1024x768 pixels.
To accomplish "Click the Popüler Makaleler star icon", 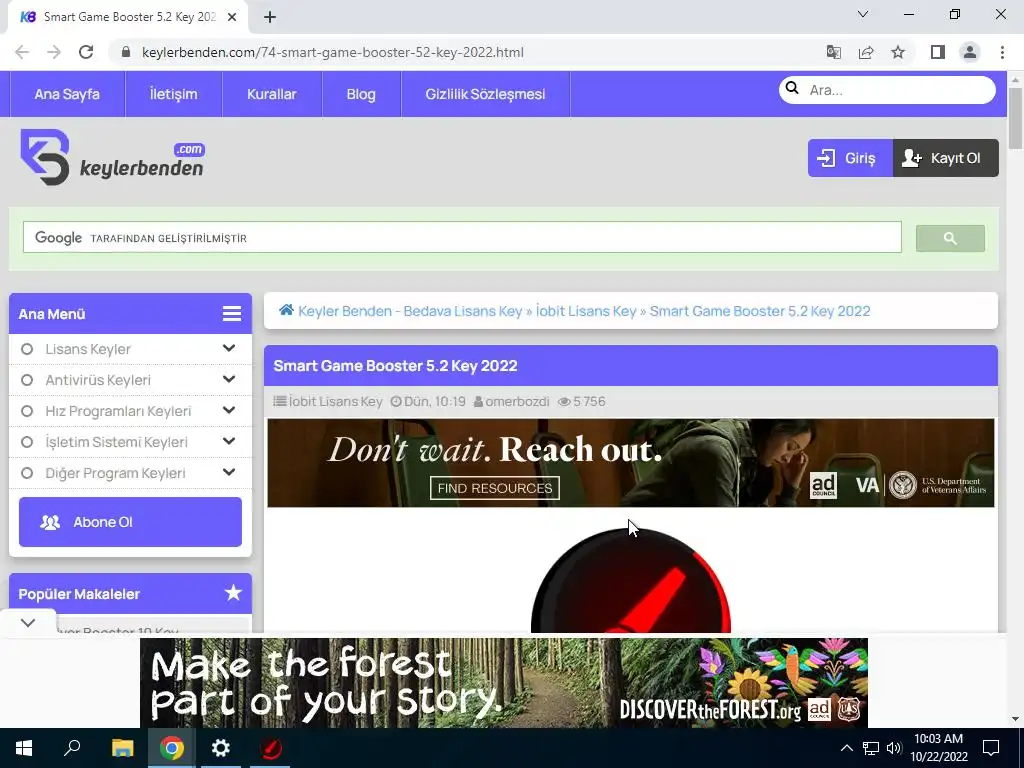I will click(x=233, y=593).
